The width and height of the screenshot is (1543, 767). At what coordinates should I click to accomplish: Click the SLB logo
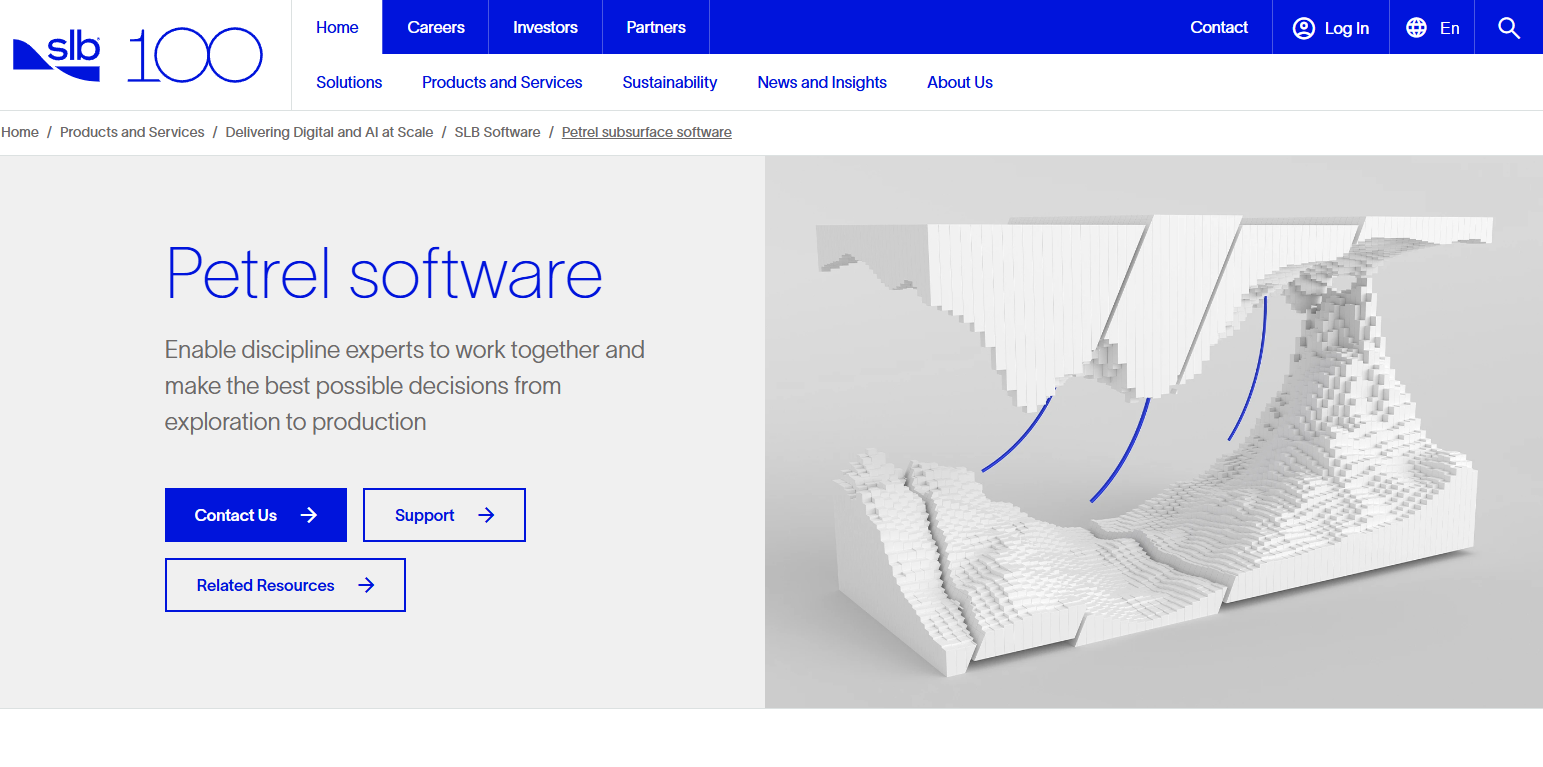tap(57, 57)
